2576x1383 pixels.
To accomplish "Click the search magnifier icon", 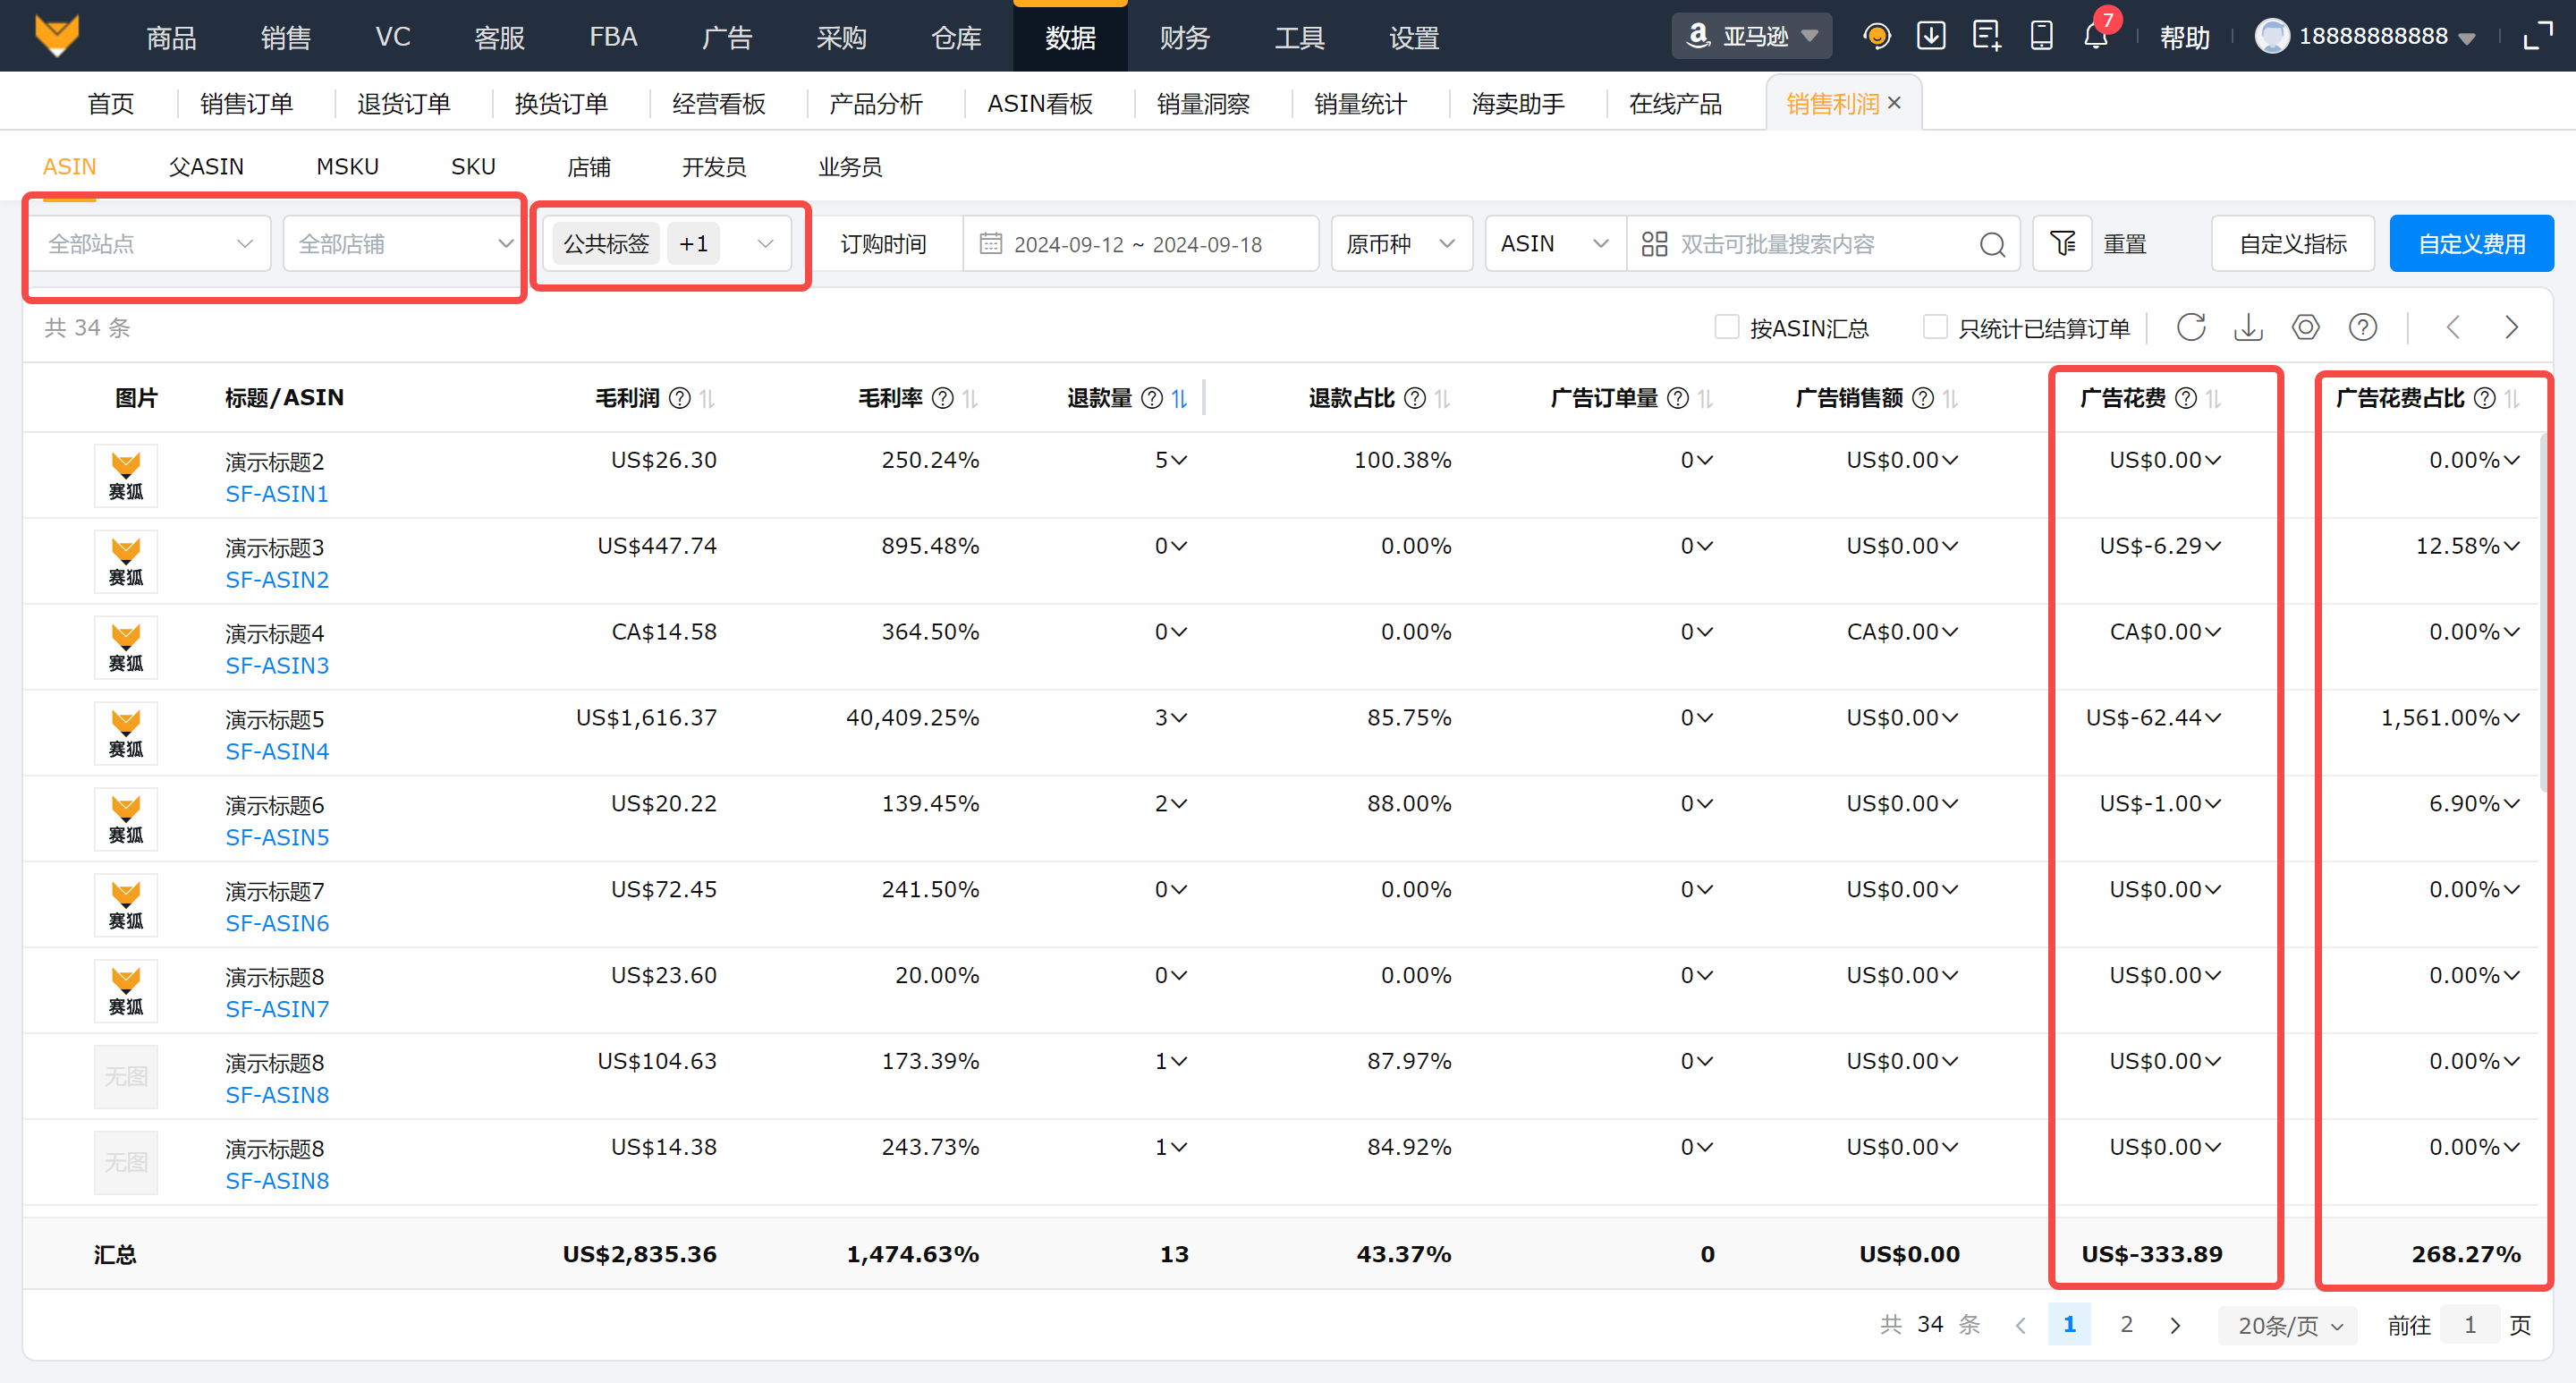I will (1991, 244).
